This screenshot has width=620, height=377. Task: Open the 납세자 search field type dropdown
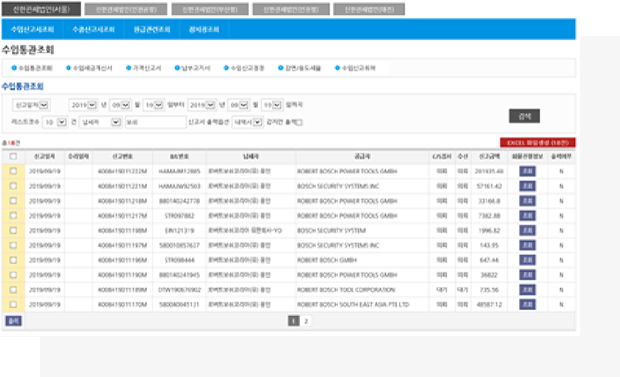100,122
